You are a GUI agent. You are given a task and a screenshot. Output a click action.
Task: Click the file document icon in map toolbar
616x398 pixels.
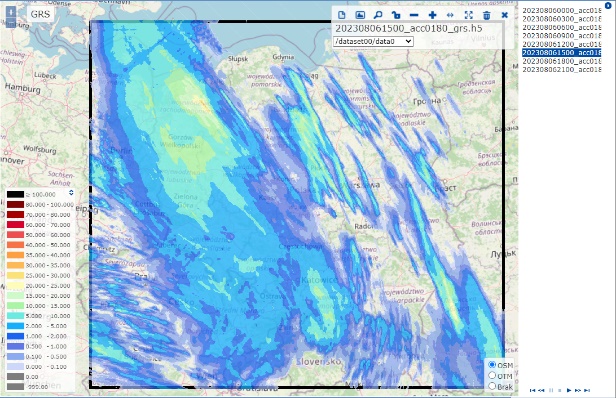point(341,15)
